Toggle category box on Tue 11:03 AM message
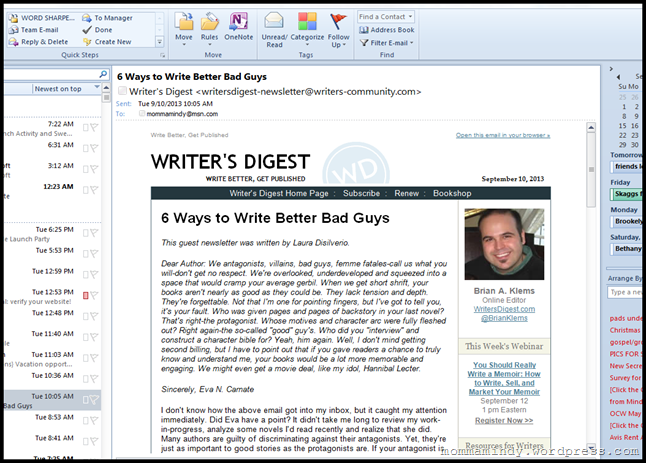Viewport: 646px width, 463px height. (x=86, y=358)
